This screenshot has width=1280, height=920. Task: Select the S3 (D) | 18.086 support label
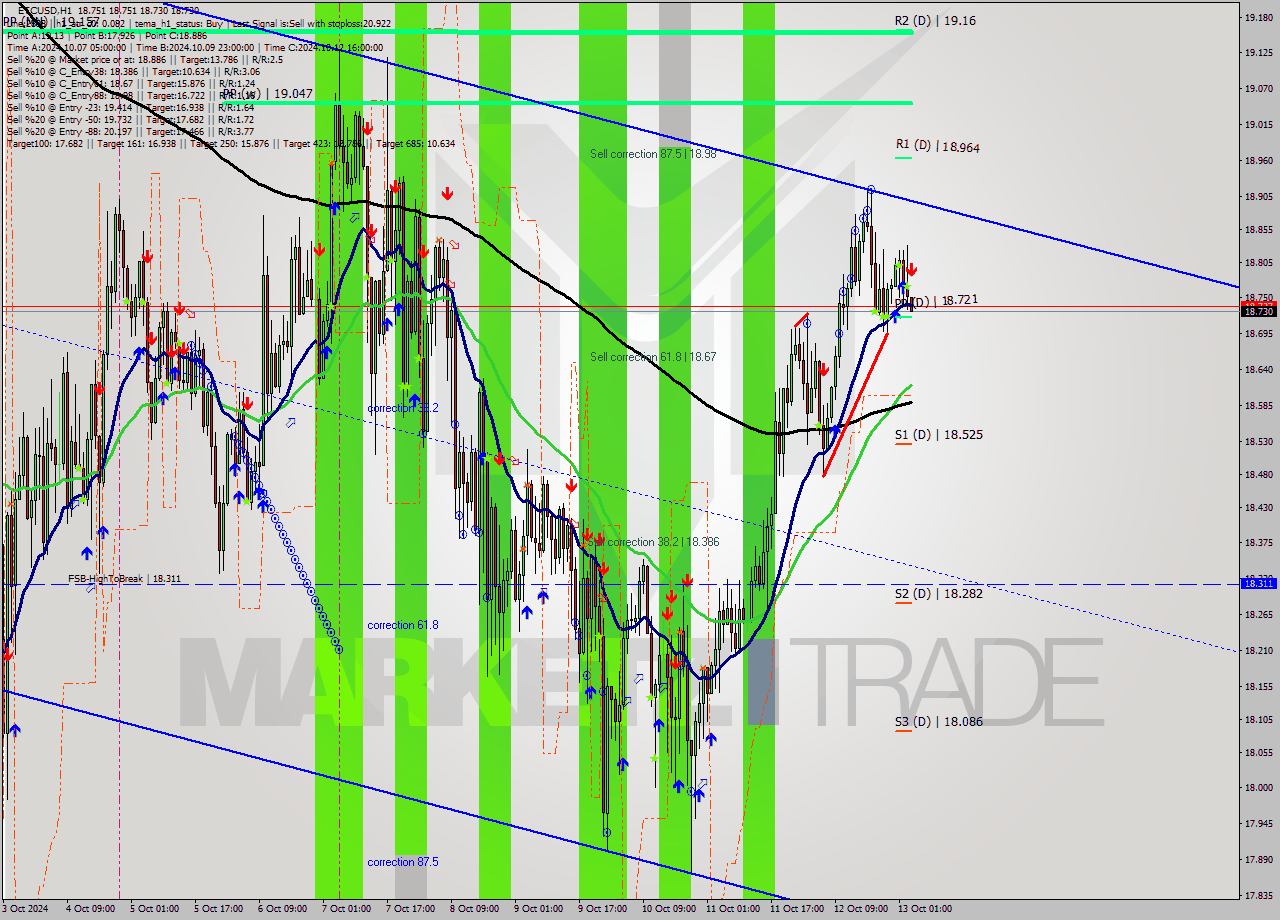click(x=938, y=721)
